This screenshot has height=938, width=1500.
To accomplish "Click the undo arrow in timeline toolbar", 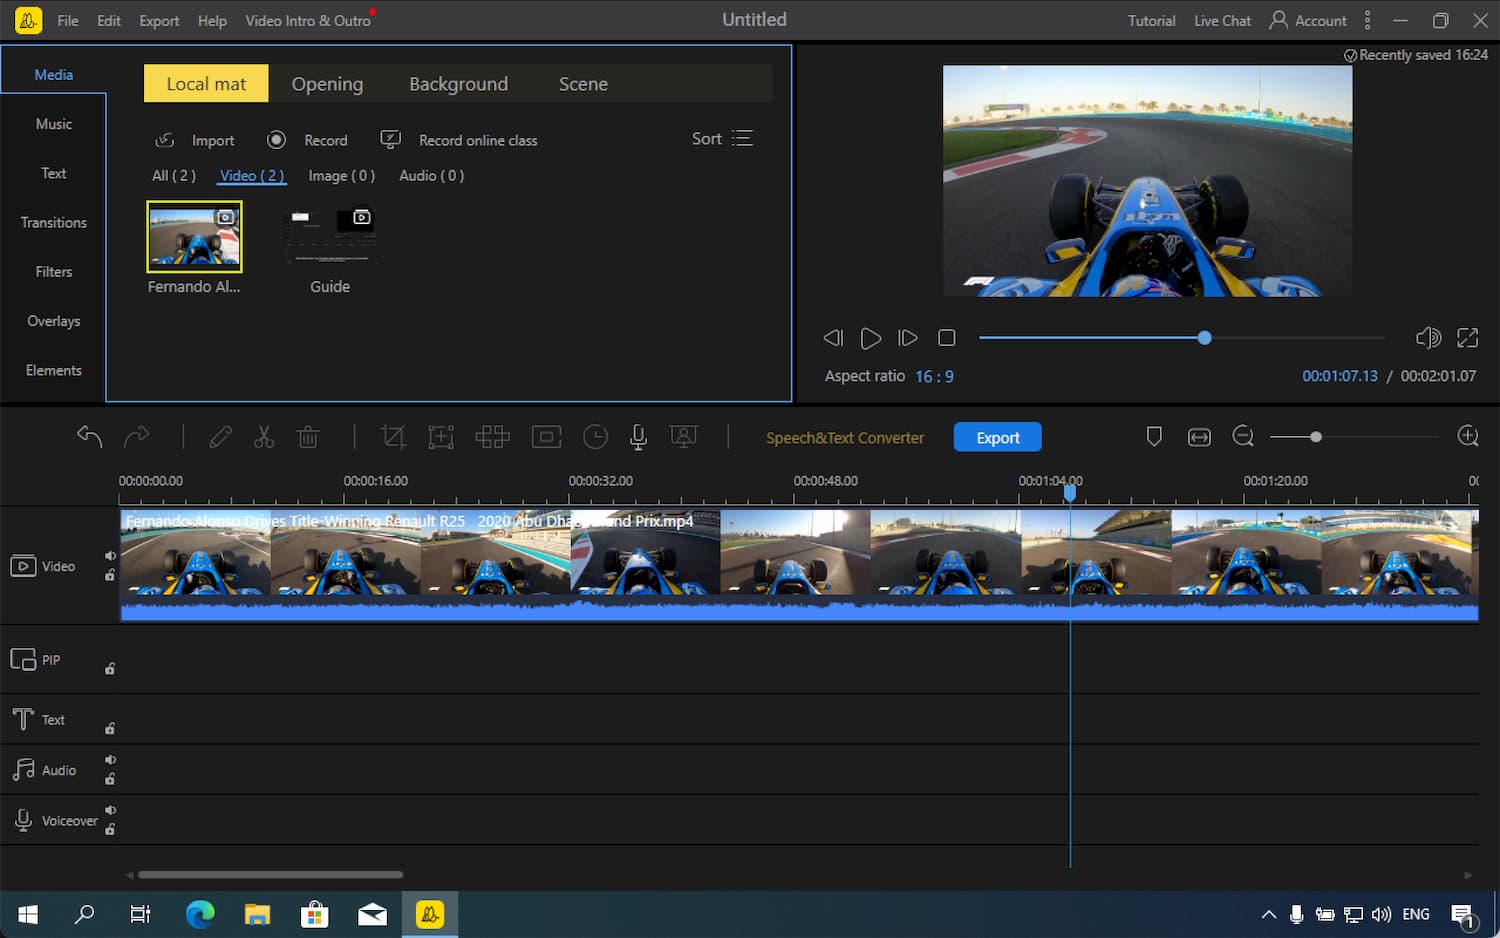I will coord(89,436).
